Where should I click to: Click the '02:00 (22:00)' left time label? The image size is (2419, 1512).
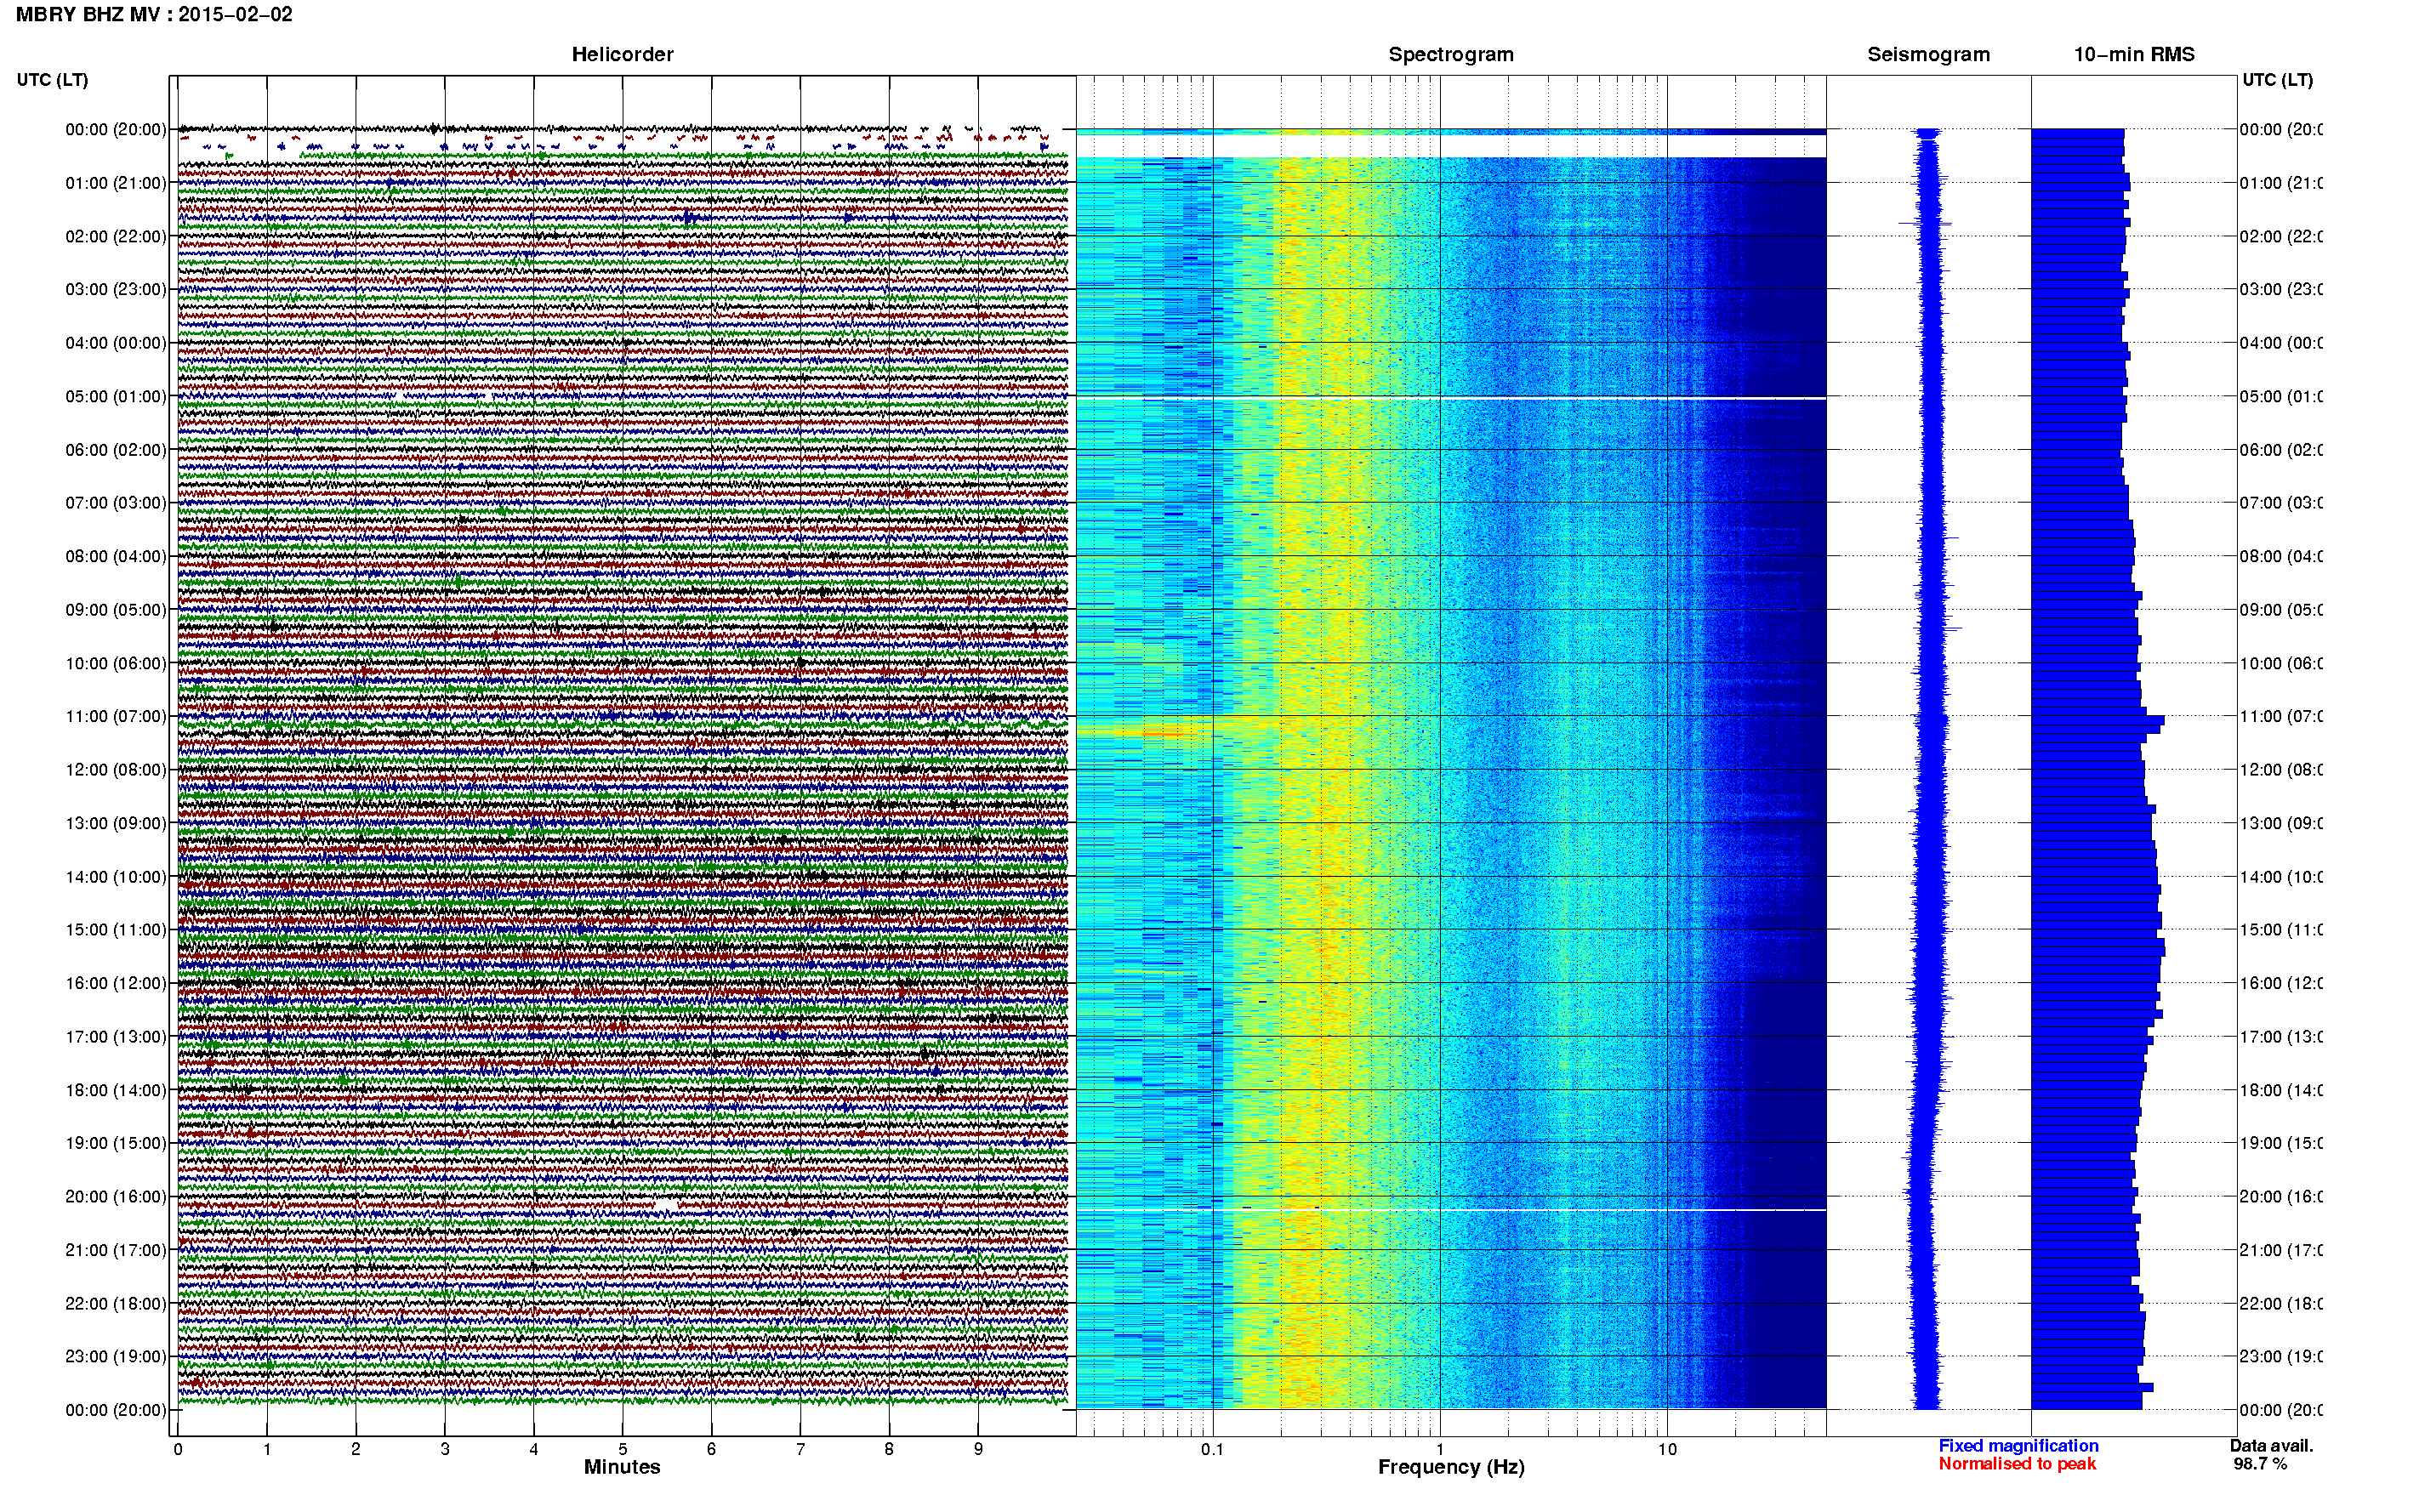(x=116, y=236)
